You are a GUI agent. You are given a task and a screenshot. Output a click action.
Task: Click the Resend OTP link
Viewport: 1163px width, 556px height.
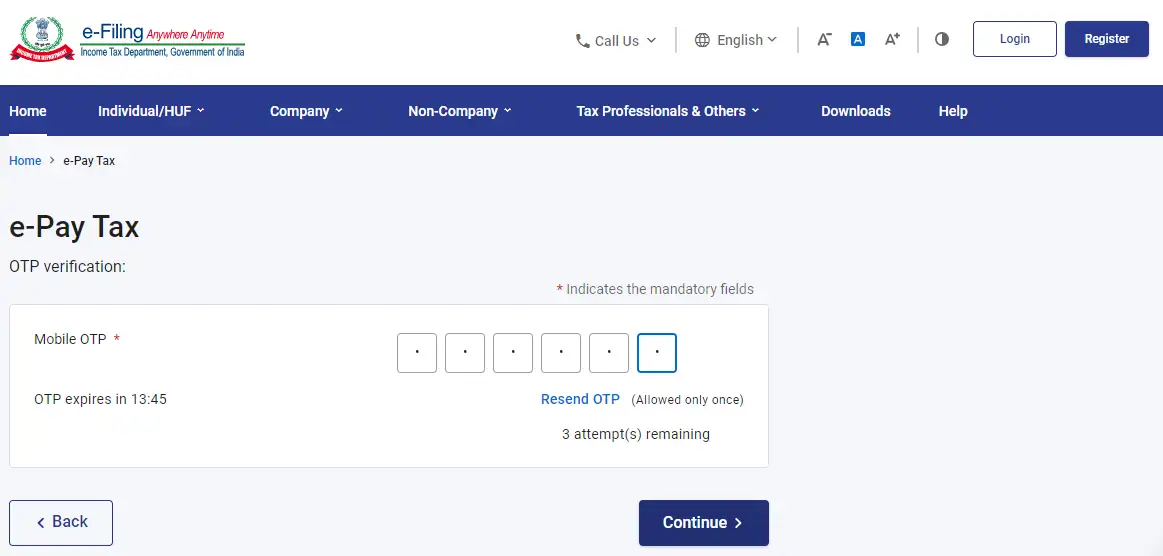(x=580, y=399)
